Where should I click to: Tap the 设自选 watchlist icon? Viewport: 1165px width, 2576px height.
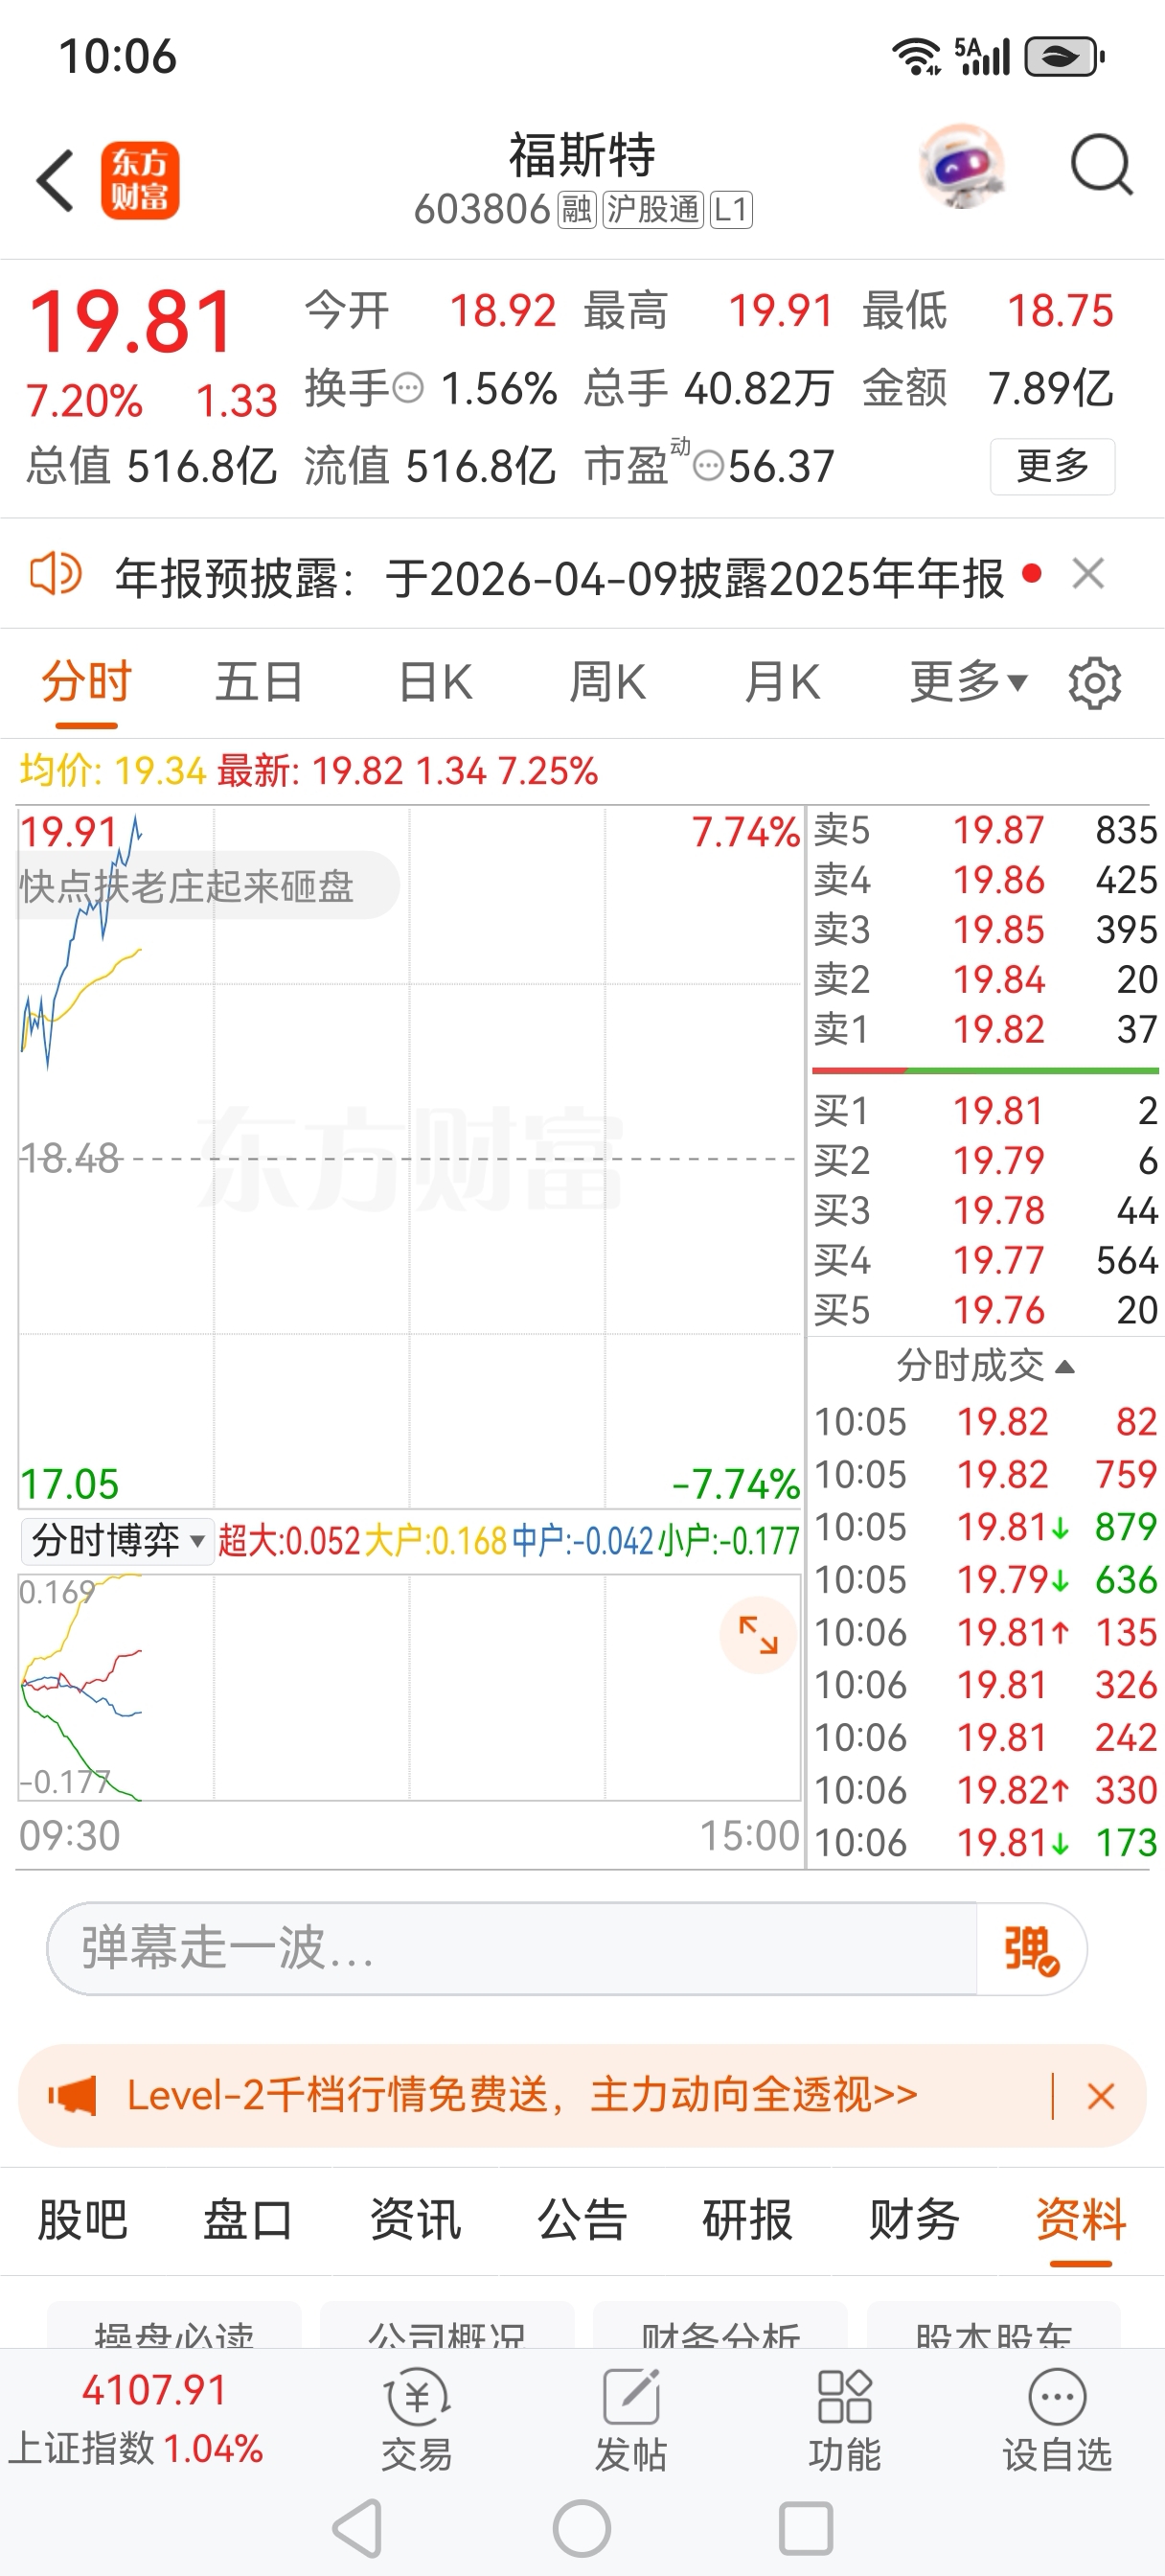pos(1057,2418)
